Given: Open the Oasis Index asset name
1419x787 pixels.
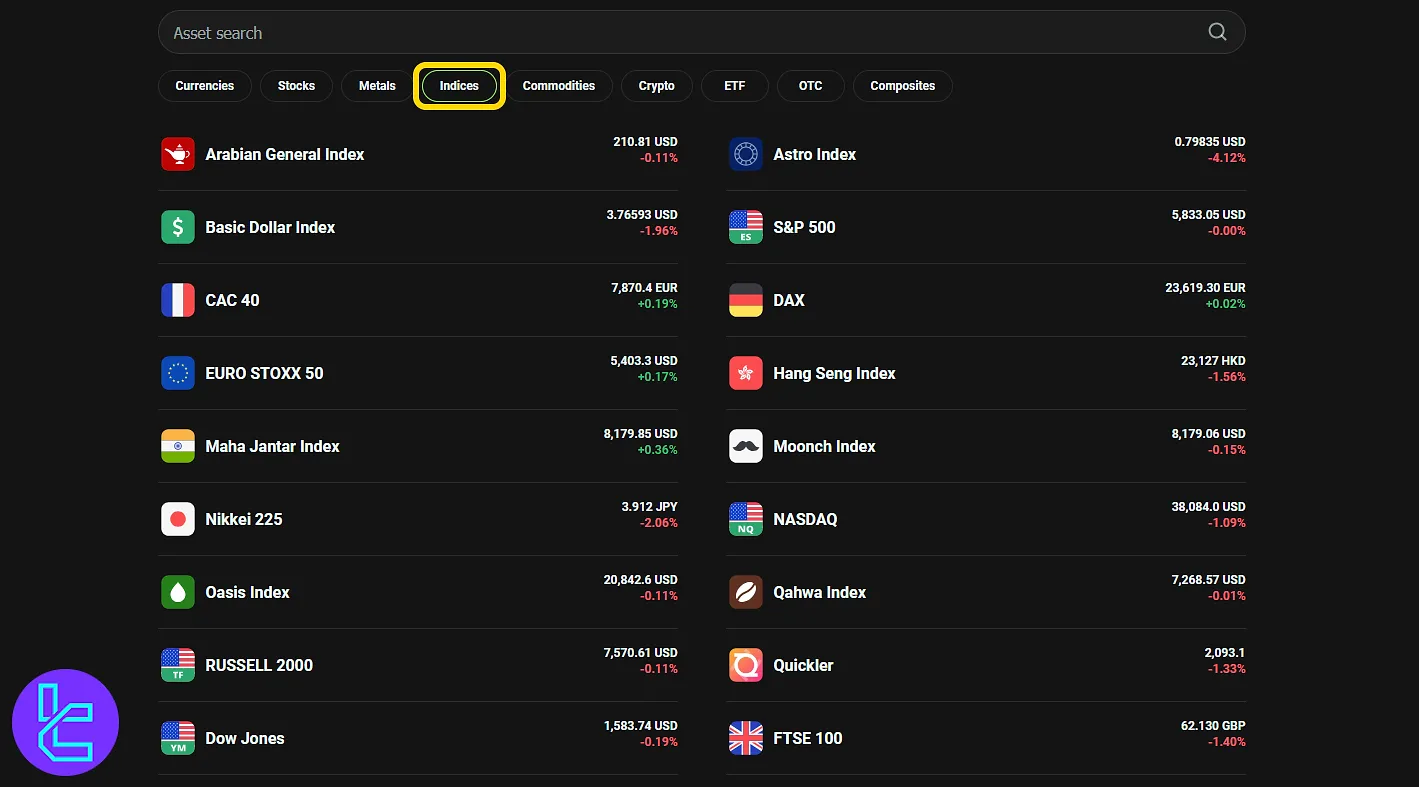Looking at the screenshot, I should pyautogui.click(x=247, y=592).
